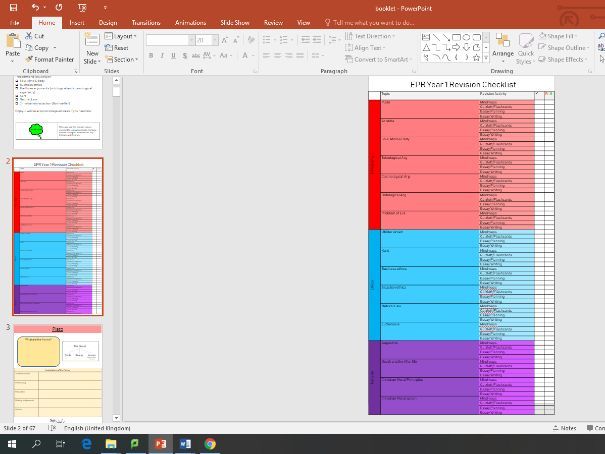Increase font size icon

point(225,40)
